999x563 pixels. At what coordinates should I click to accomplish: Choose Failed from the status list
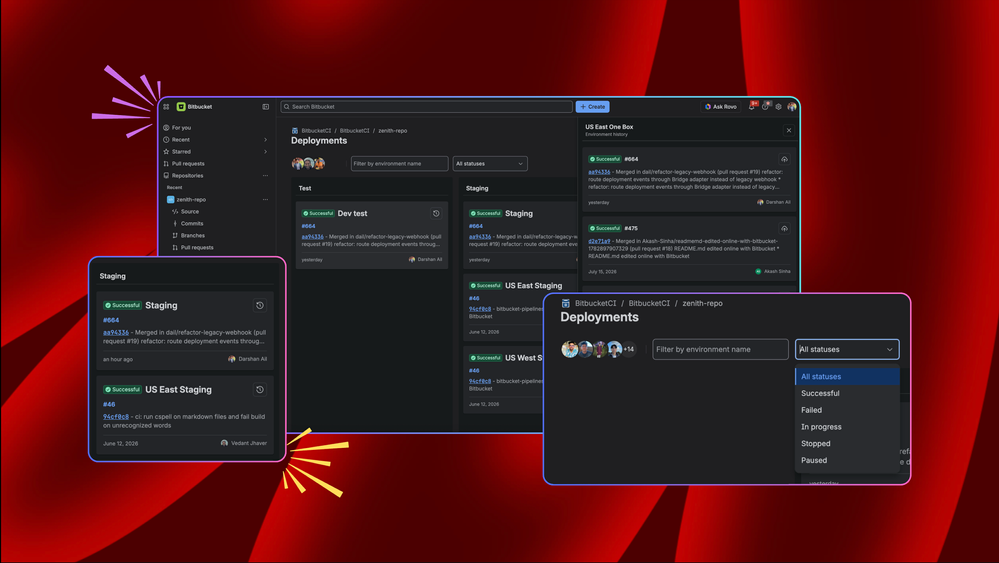pos(847,410)
